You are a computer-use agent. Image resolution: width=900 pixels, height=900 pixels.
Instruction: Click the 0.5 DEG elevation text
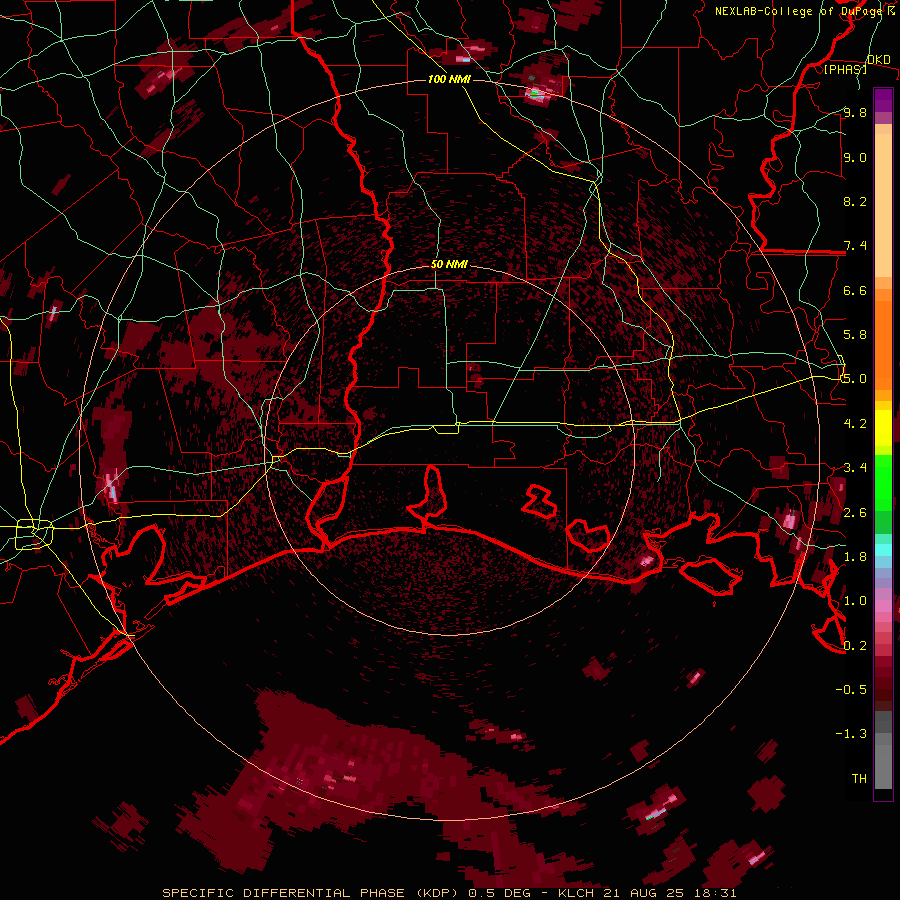point(502,893)
